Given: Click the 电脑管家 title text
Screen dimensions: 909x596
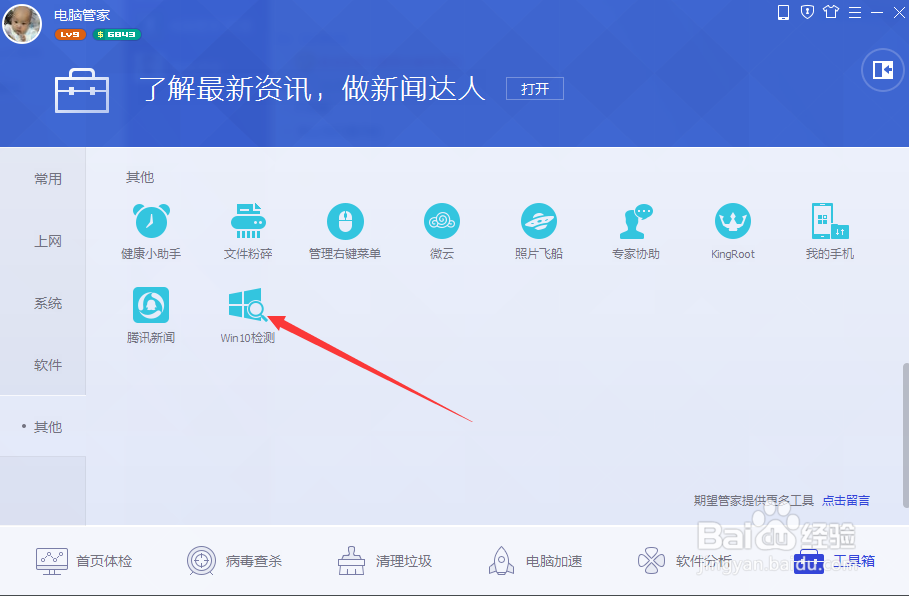Looking at the screenshot, I should click(x=82, y=15).
